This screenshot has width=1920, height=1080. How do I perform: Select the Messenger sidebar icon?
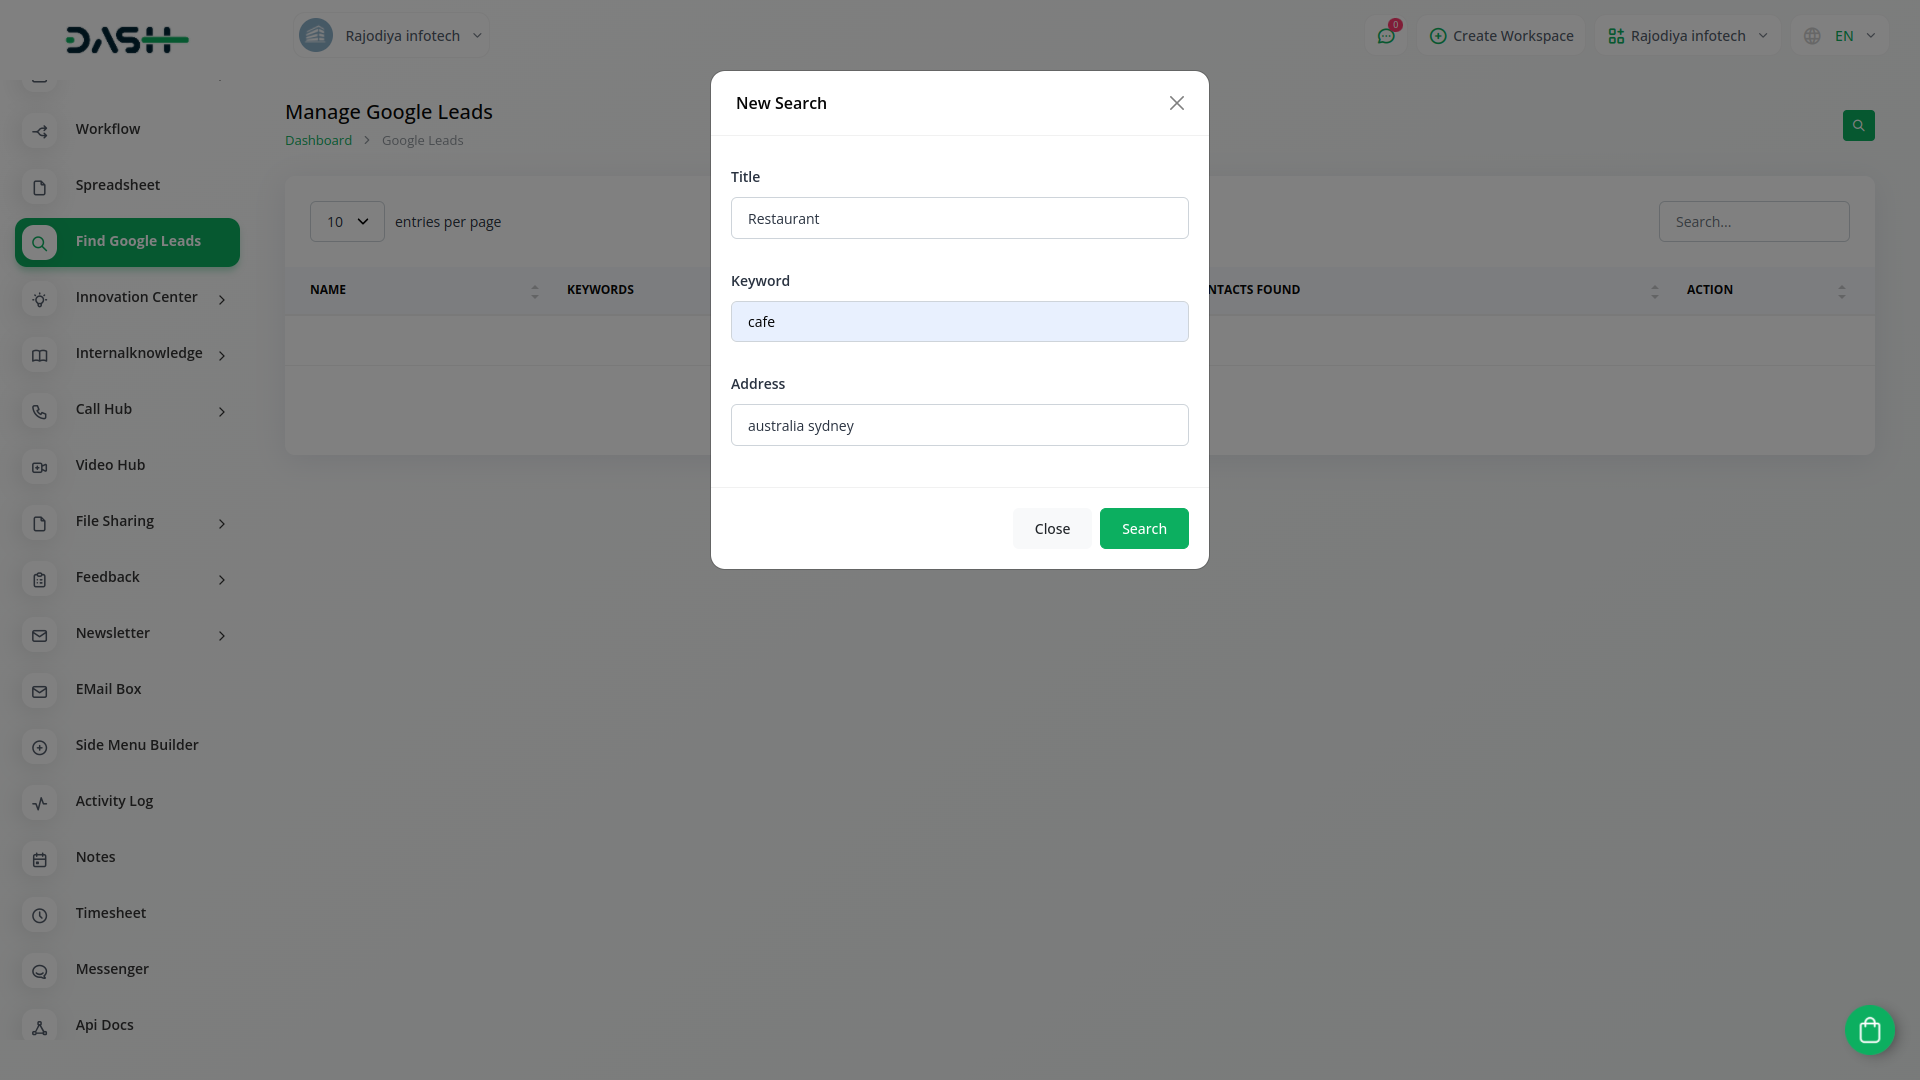(40, 971)
